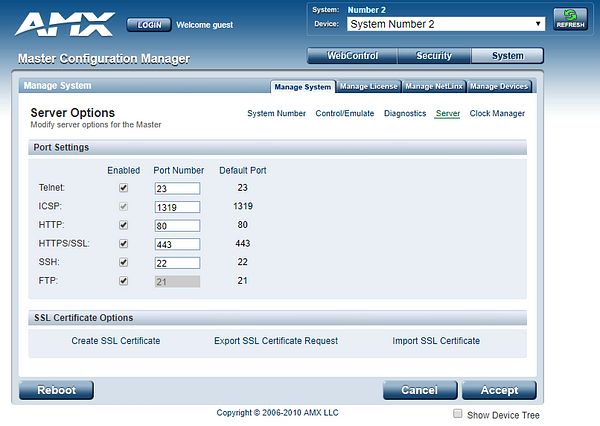The image size is (600, 426).
Task: Click the Welcome guest text
Action: pos(204,25)
